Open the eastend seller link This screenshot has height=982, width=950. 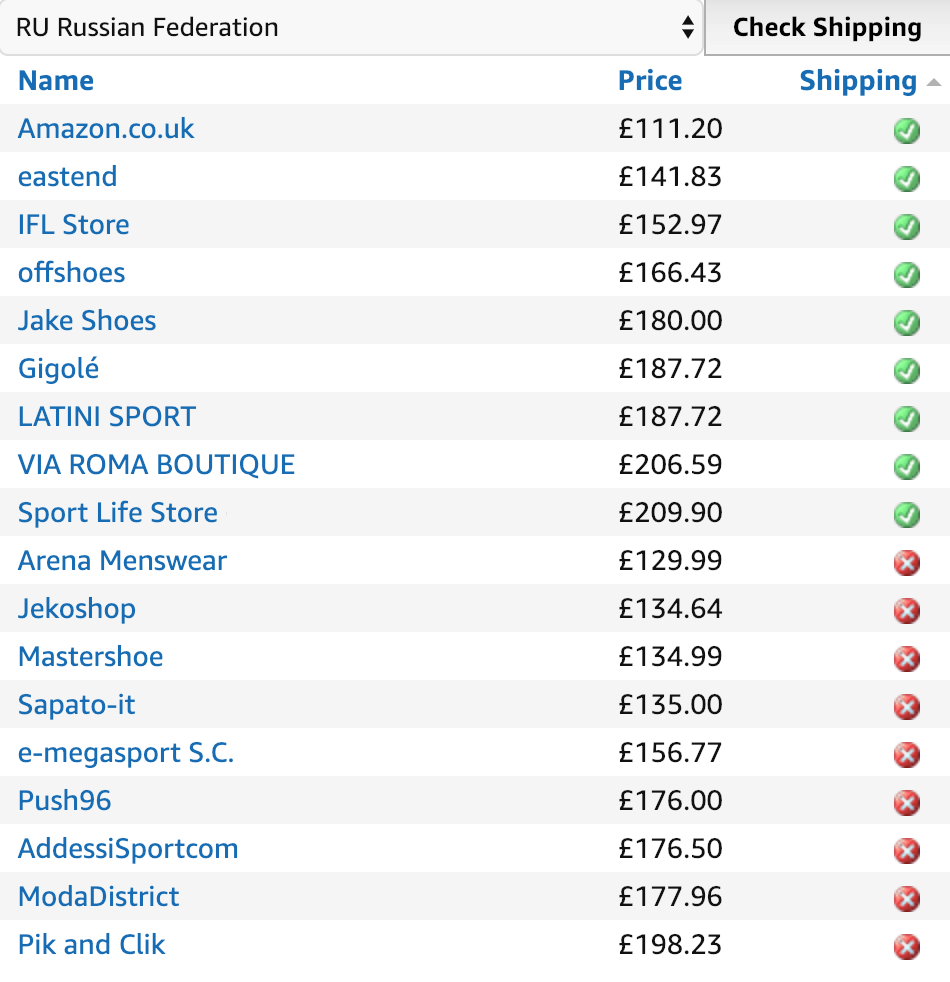[x=67, y=177]
